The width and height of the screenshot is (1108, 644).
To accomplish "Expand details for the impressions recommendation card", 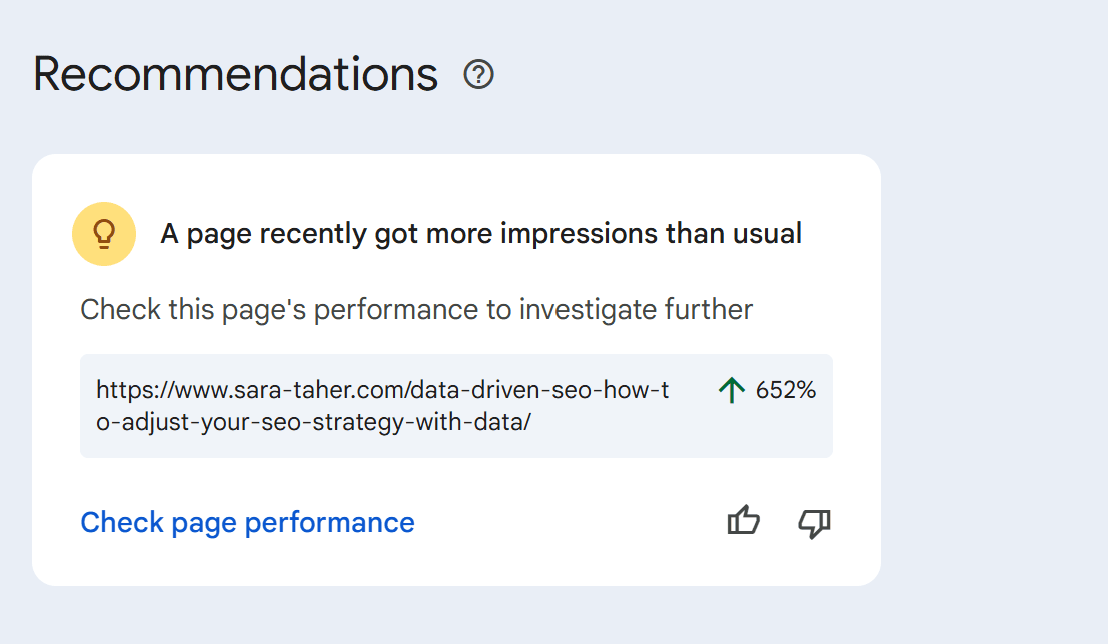I will 455,369.
